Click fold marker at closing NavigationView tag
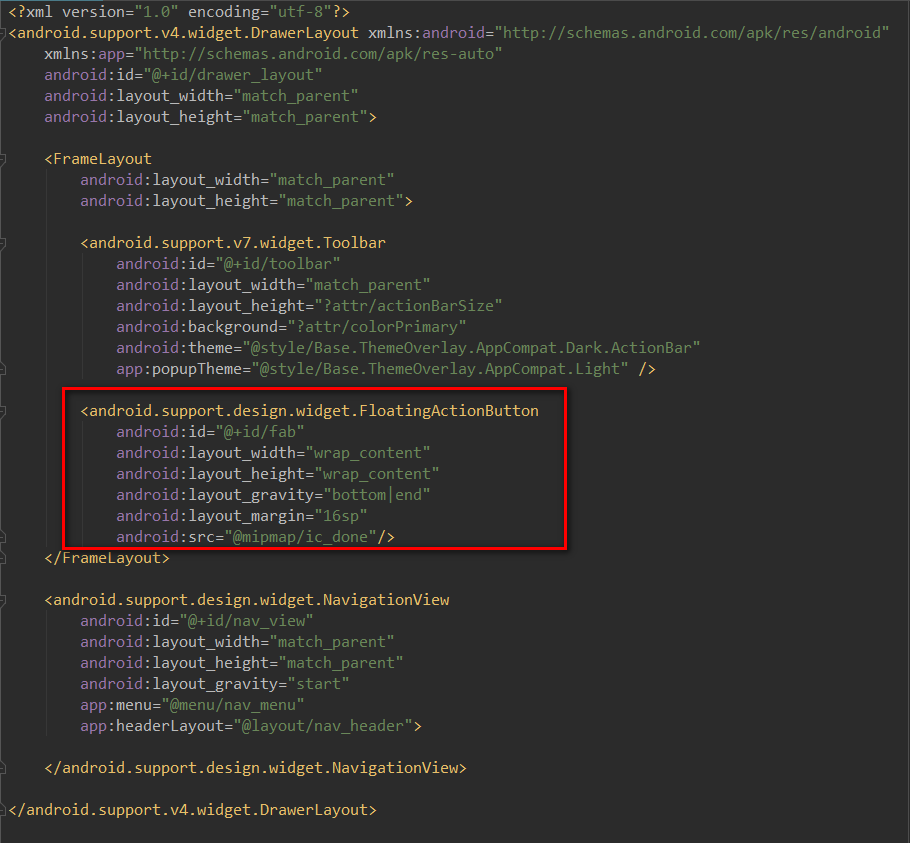This screenshot has height=843, width=910. pyautogui.click(x=3, y=768)
